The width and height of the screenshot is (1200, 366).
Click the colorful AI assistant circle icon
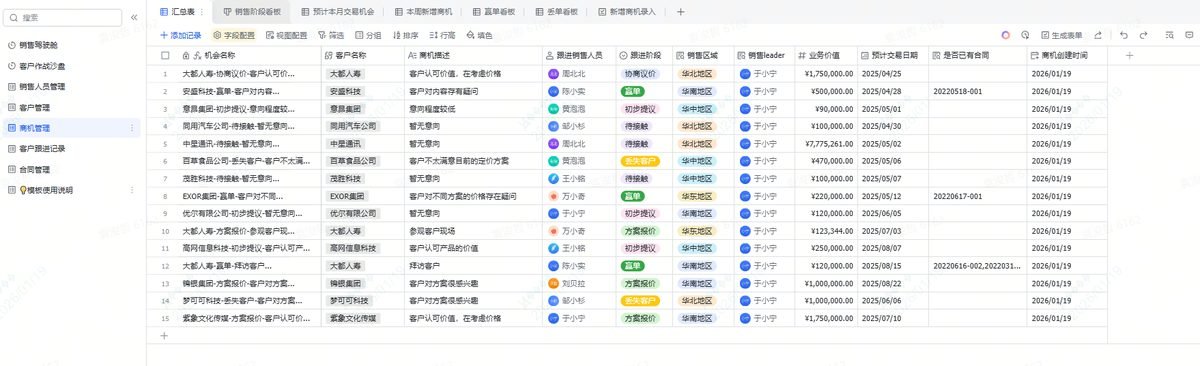coord(1006,35)
